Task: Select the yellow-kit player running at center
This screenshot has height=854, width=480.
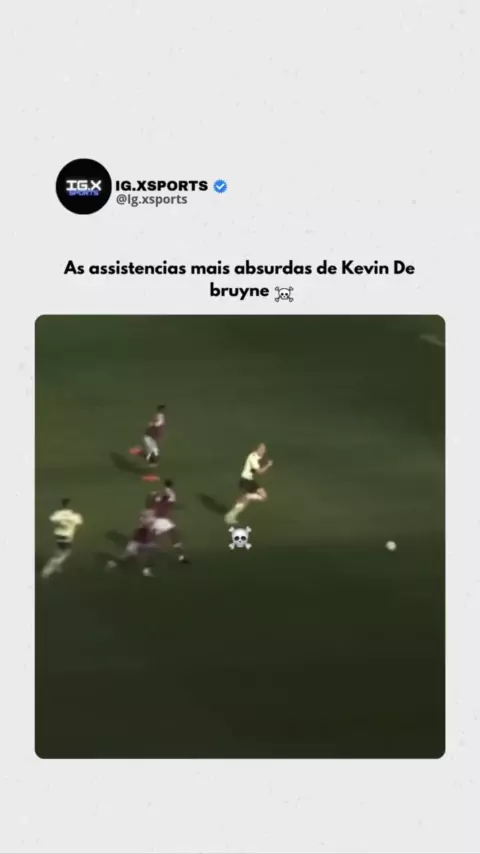Action: [249, 483]
